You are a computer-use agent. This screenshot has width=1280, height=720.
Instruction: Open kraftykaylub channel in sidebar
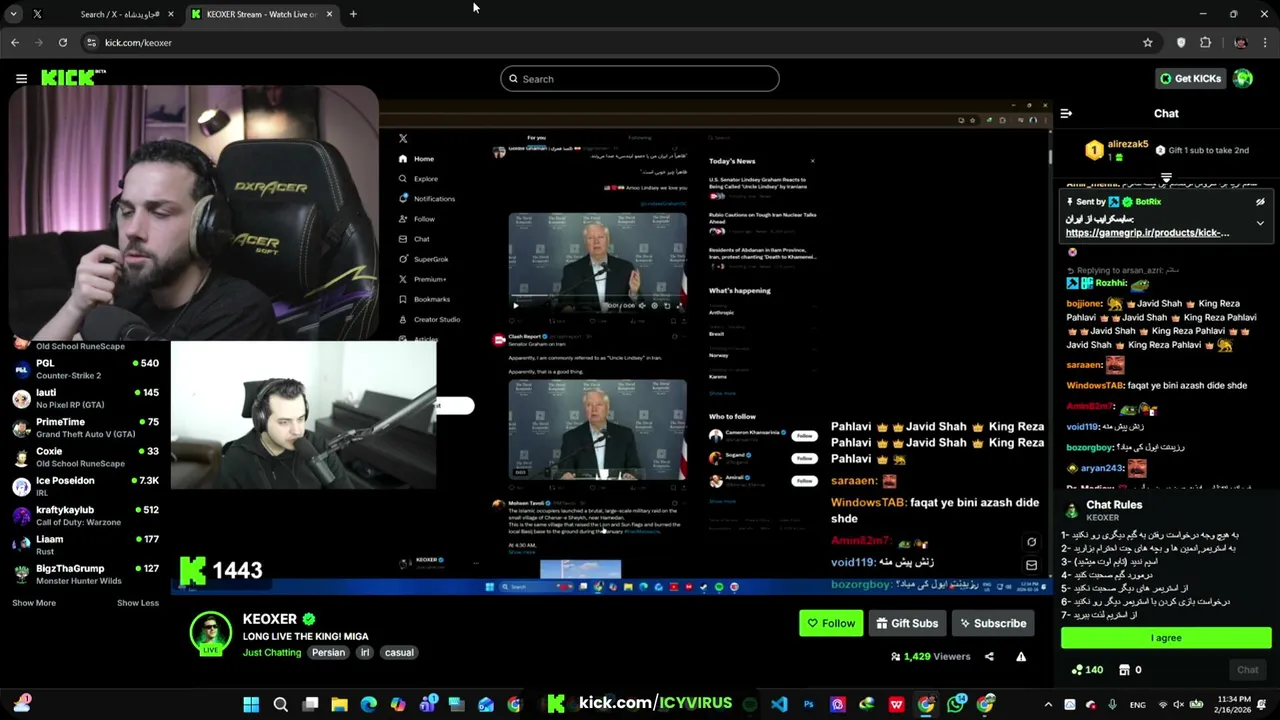85,515
